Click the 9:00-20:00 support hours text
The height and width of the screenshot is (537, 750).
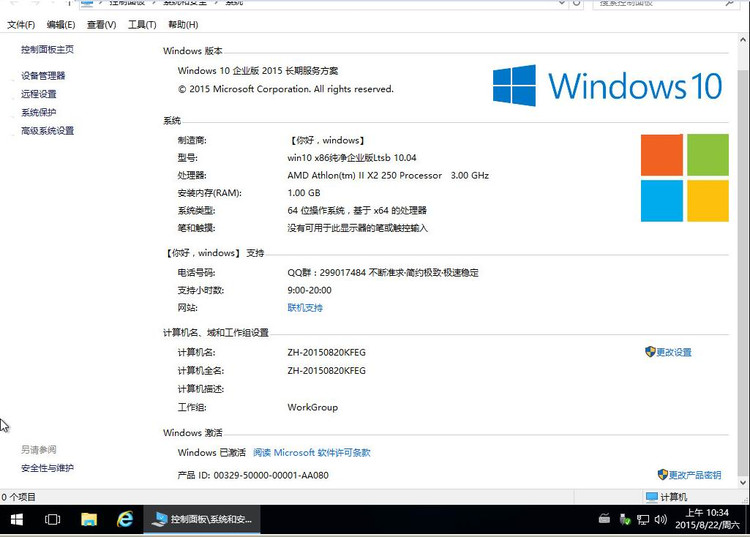point(309,290)
